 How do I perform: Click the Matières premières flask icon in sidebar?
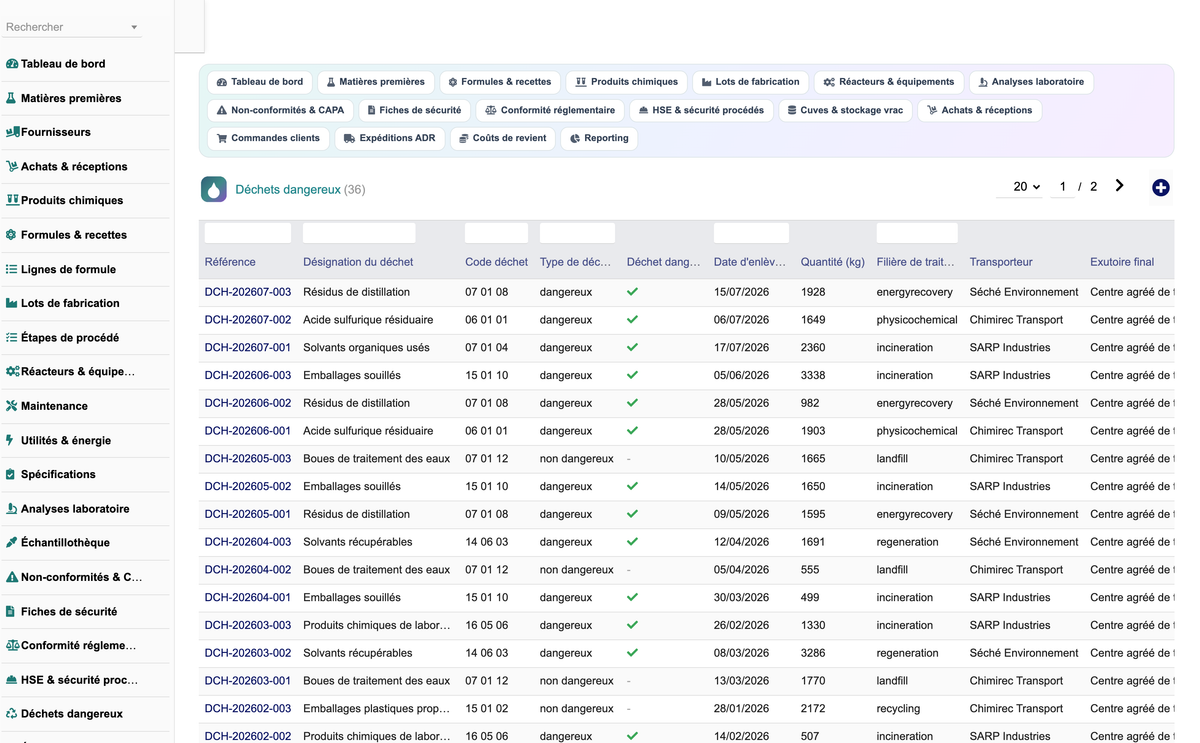point(12,98)
